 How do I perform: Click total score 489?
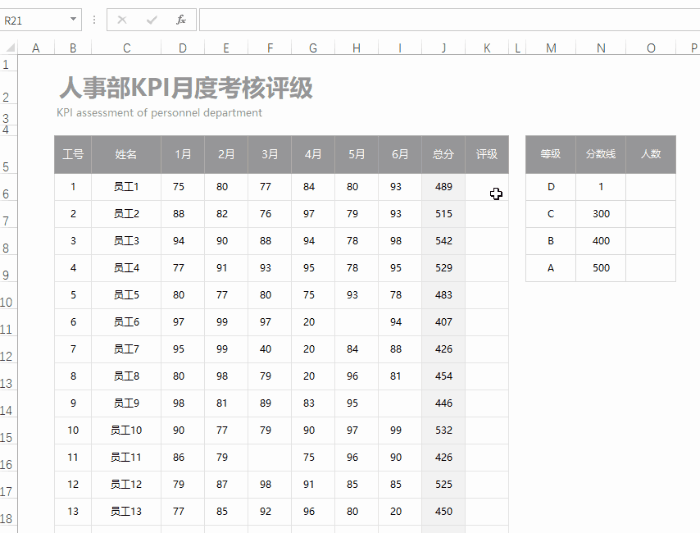pyautogui.click(x=443, y=187)
